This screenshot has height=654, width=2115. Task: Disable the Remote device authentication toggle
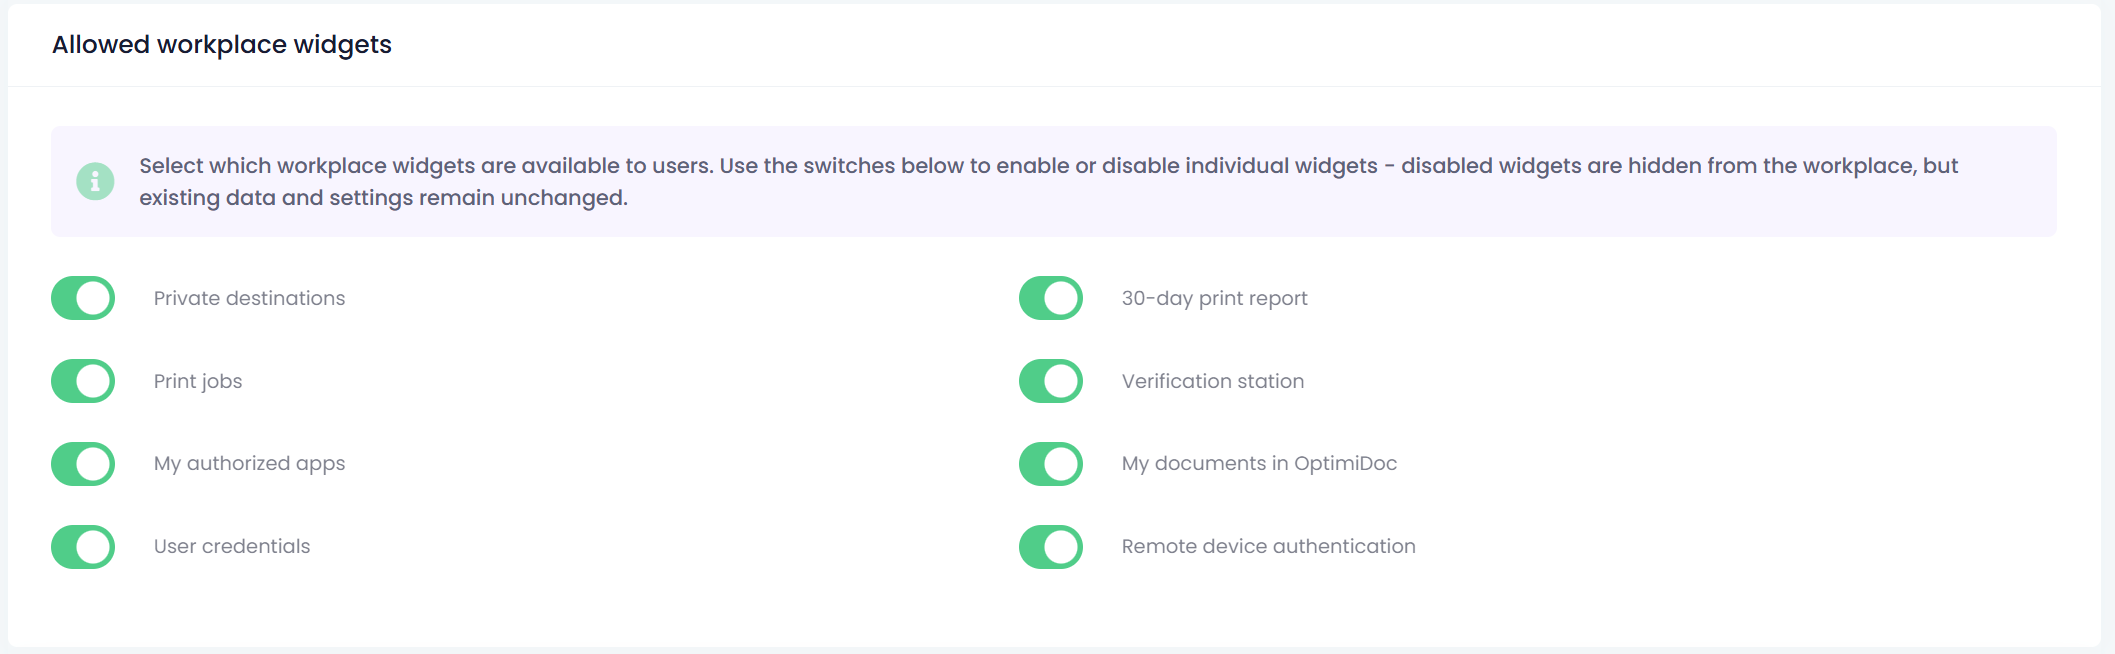(1051, 547)
